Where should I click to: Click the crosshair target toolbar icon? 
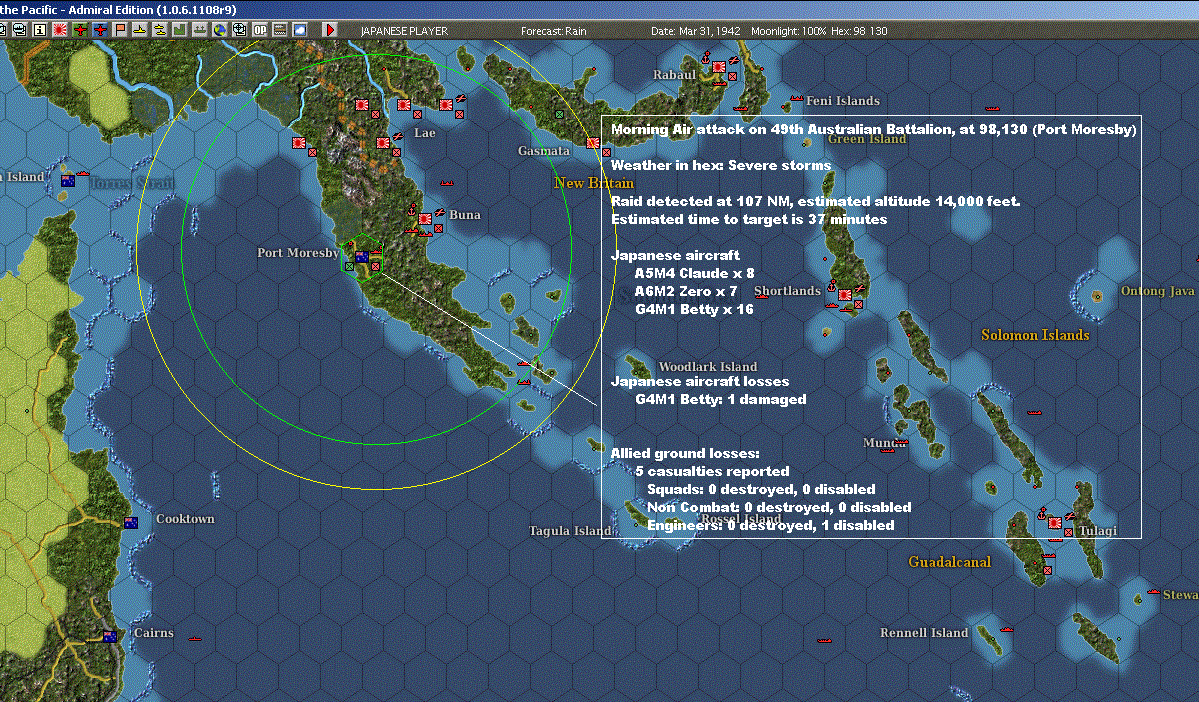(239, 30)
